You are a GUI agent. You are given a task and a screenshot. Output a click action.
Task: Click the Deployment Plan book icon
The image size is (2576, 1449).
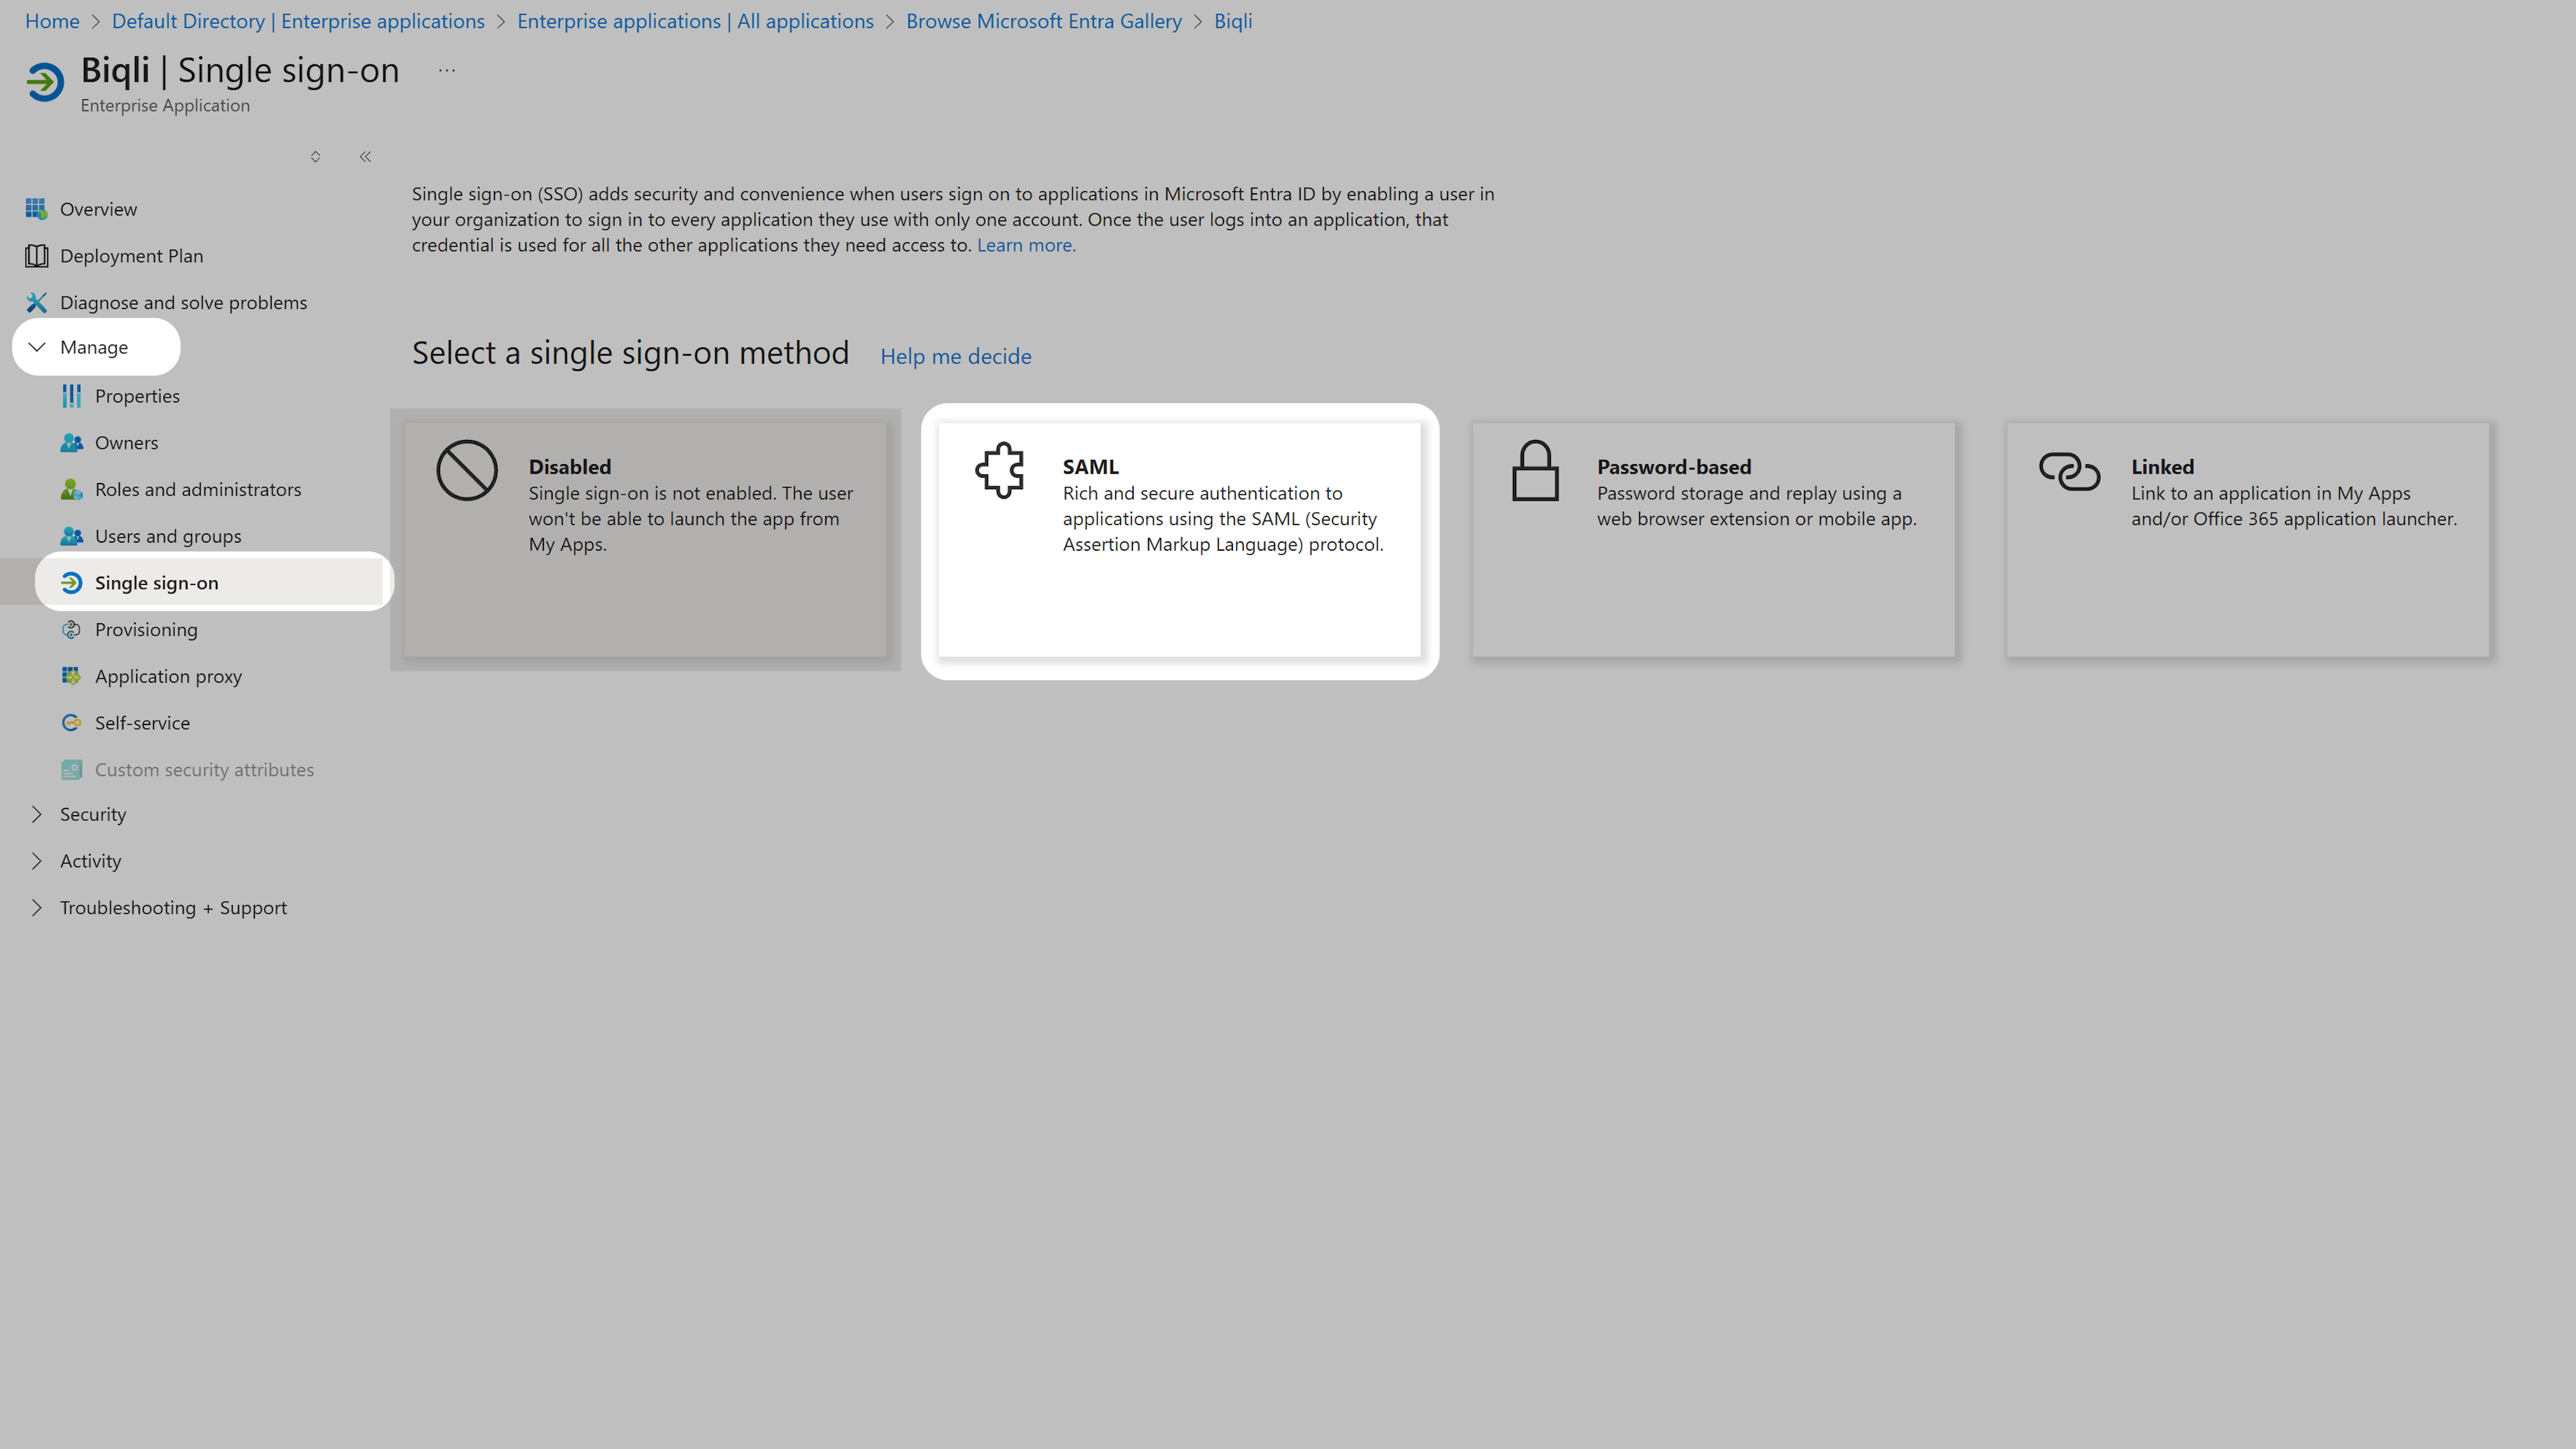pos(36,256)
